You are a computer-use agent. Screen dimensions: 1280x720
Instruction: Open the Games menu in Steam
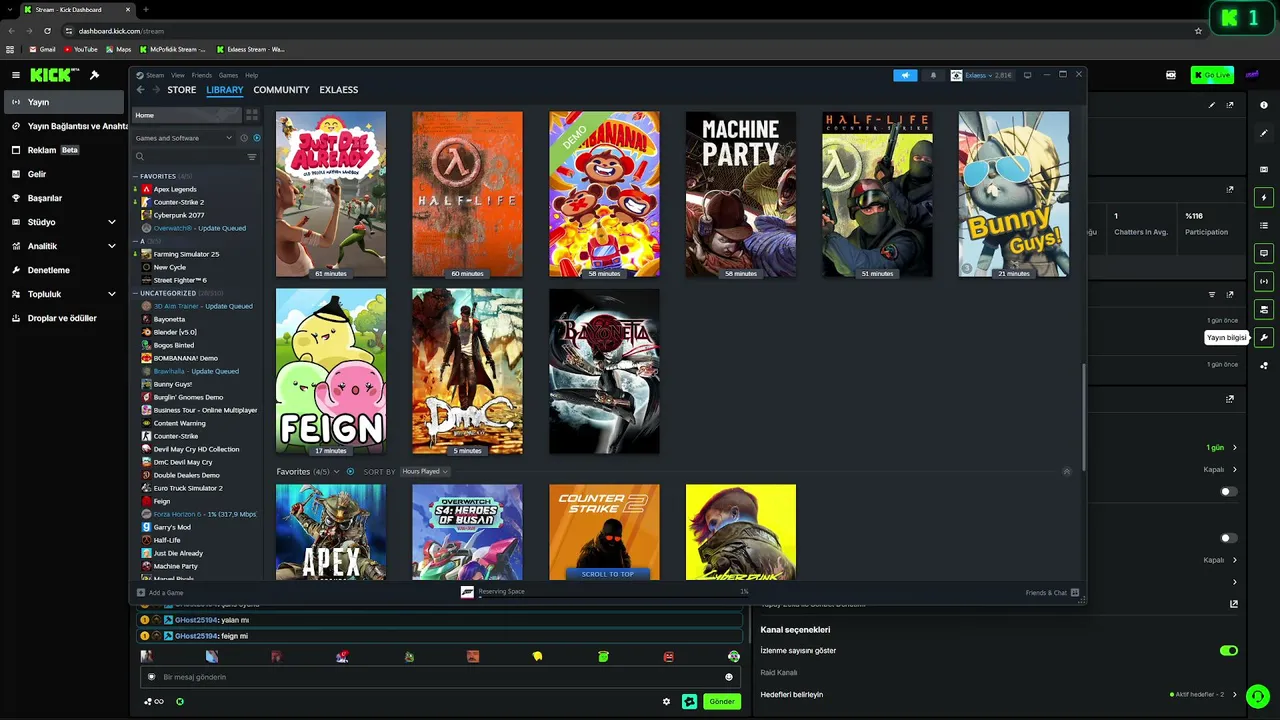[229, 75]
